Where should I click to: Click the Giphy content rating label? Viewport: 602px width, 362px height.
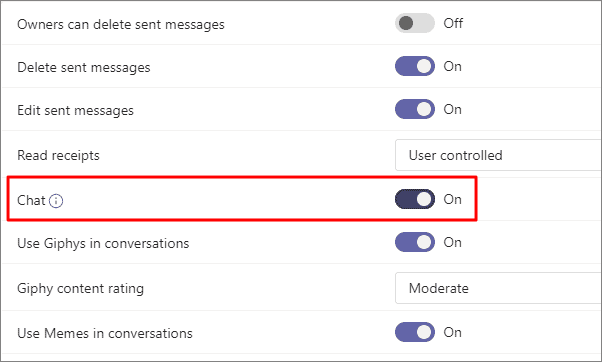[x=81, y=288]
